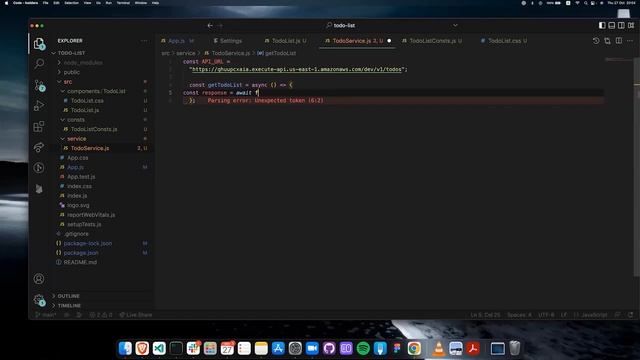Click unsaved dot on TodoService.js tab
640x360 pixels.
click(389, 41)
